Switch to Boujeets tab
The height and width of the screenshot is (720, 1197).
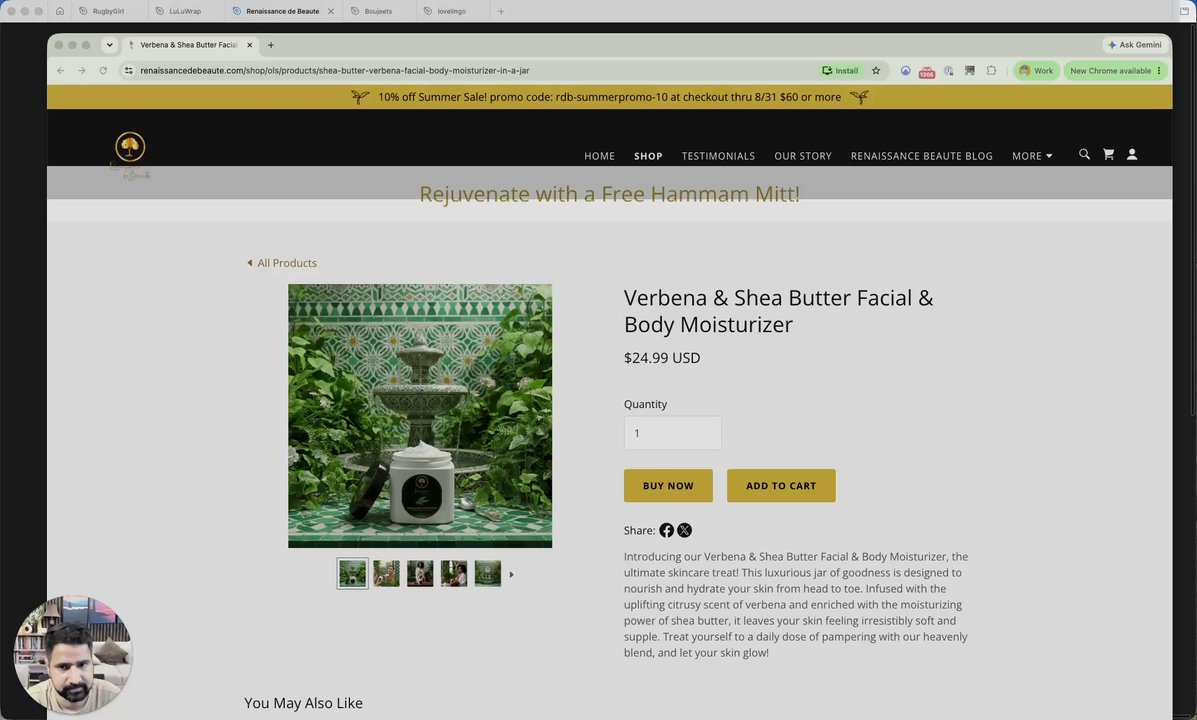pyautogui.click(x=378, y=11)
